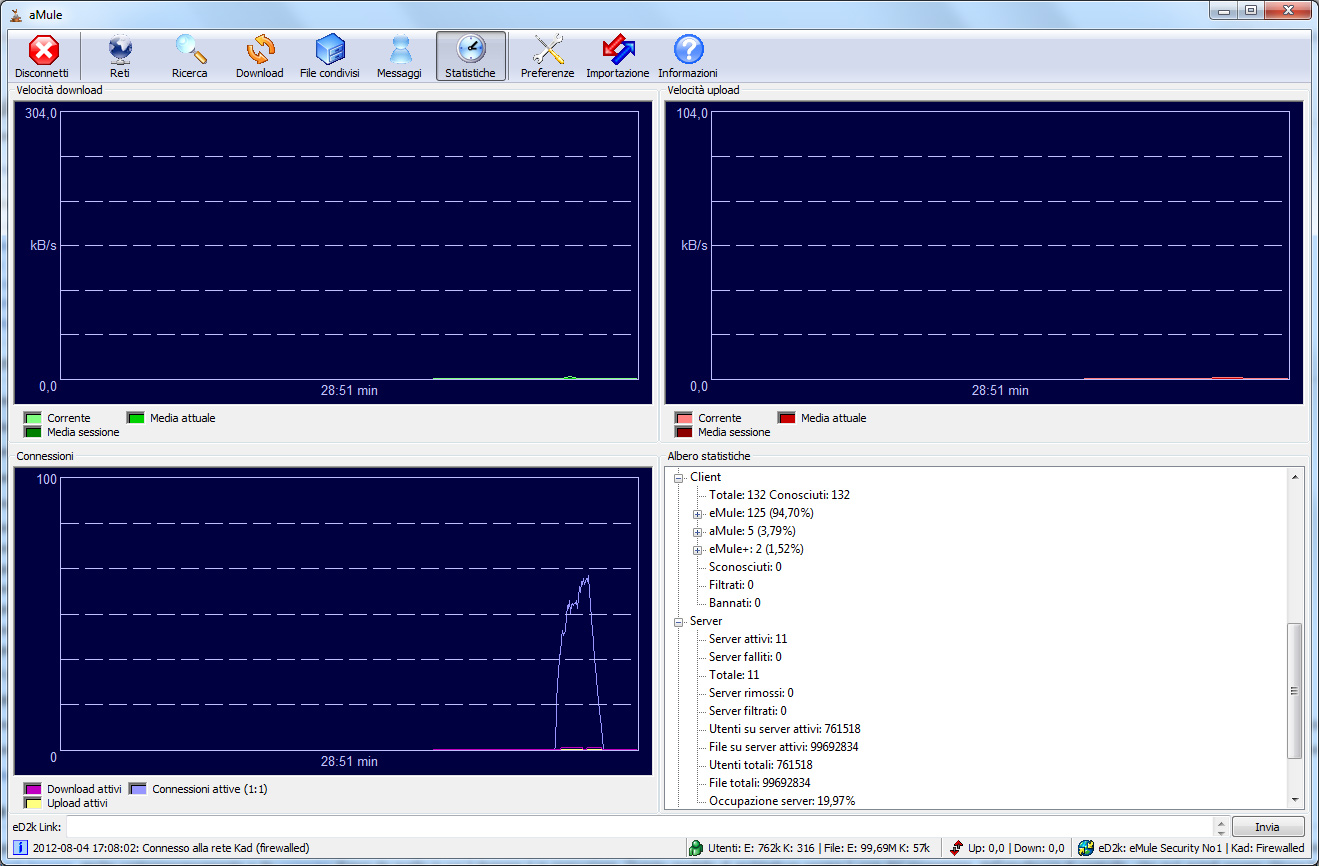Screen dimensions: 1319x866
Task: Go to the Download page
Action: click(260, 55)
